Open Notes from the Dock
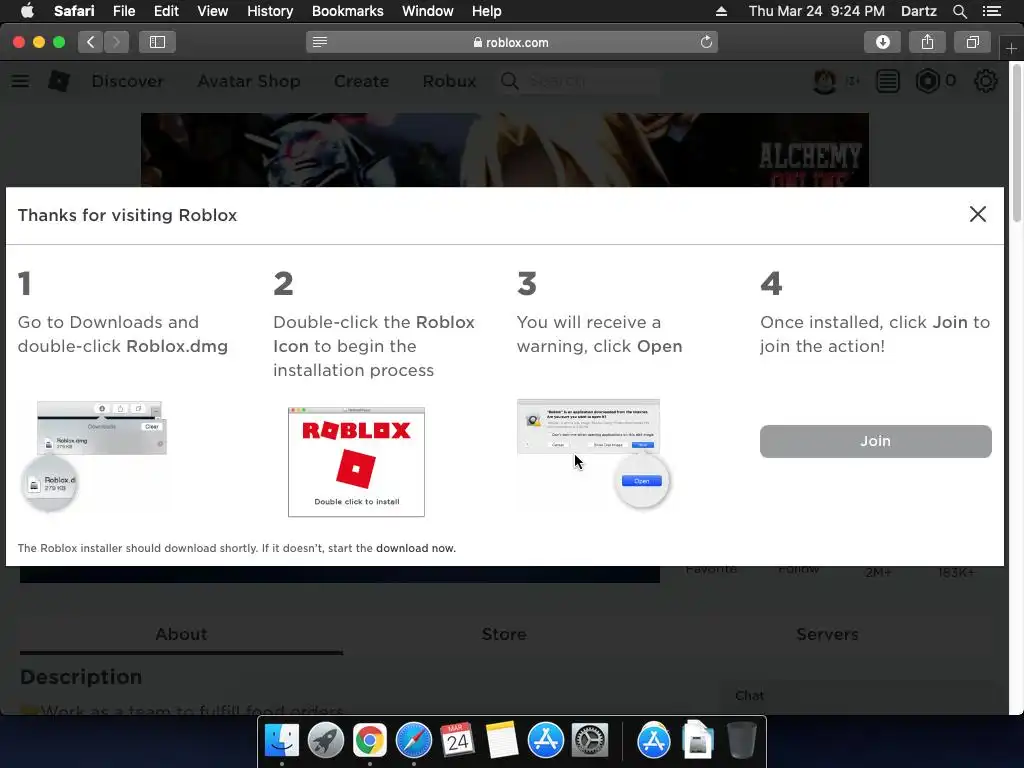This screenshot has height=768, width=1024. pos(502,740)
